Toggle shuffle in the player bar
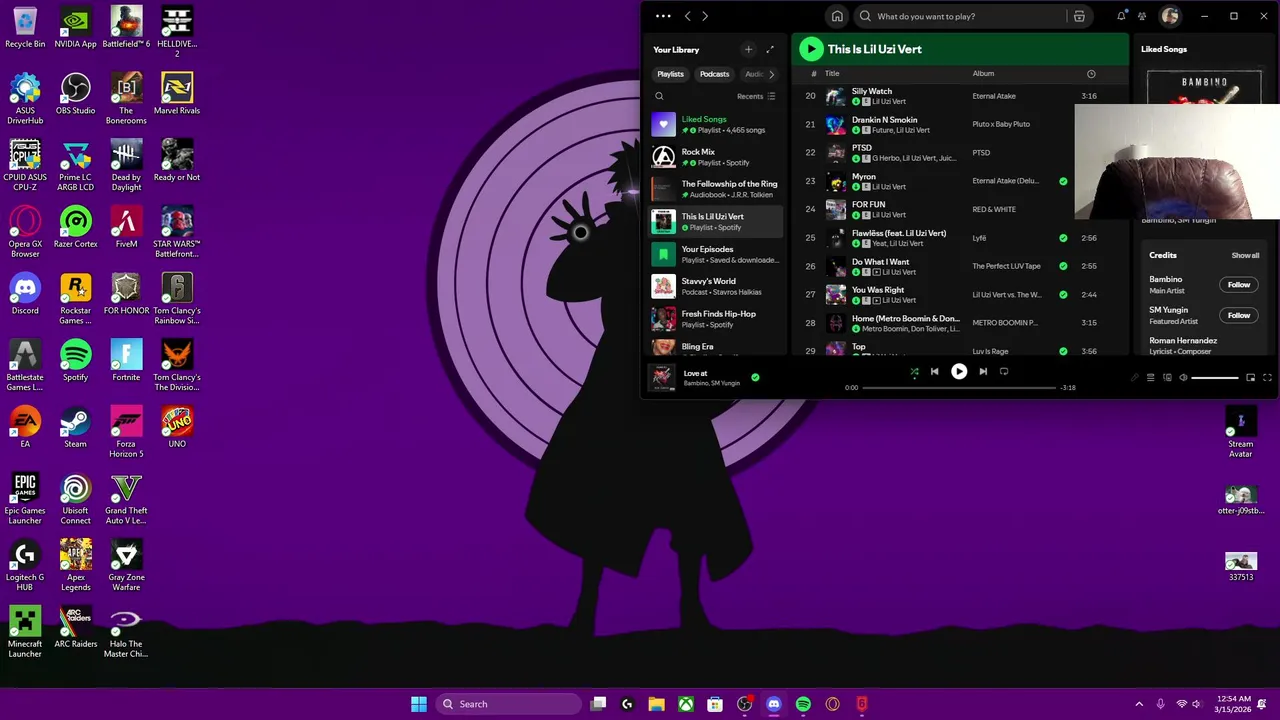The image size is (1280, 720). (914, 371)
